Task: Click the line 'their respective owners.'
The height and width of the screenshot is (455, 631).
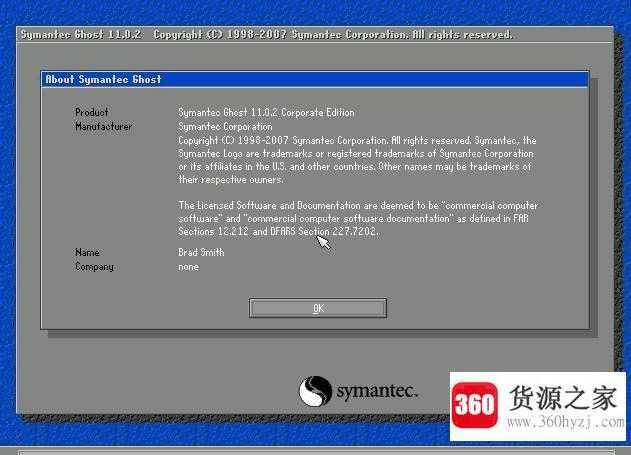Action: [231, 179]
